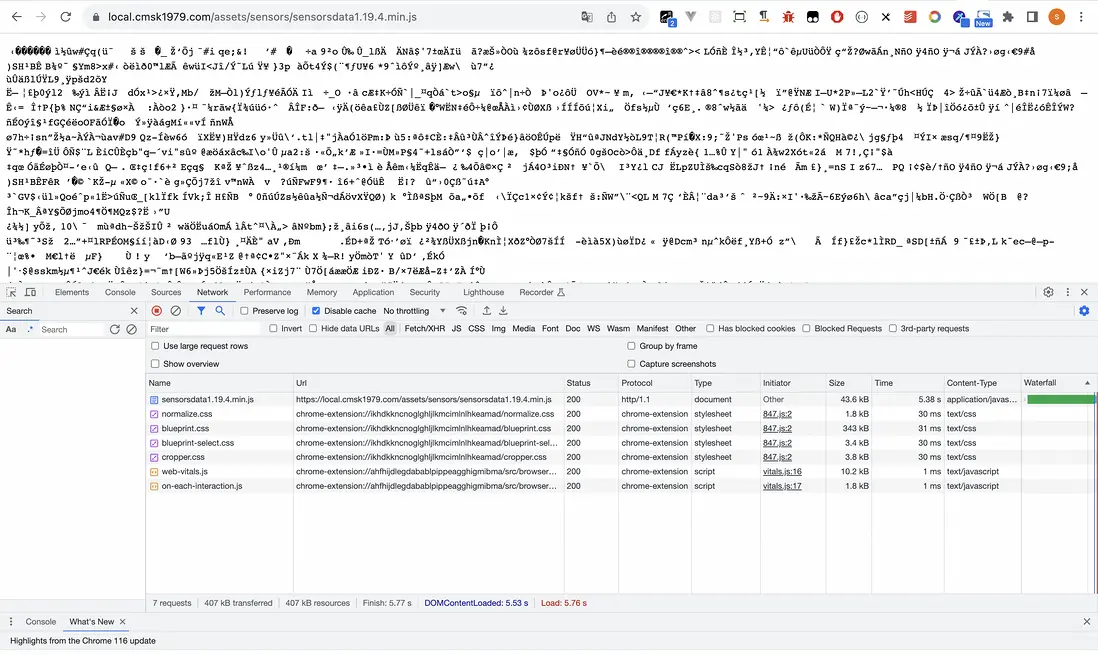1098x655 pixels.
Task: Open initiator link vitals.js:17
Action: tap(782, 485)
